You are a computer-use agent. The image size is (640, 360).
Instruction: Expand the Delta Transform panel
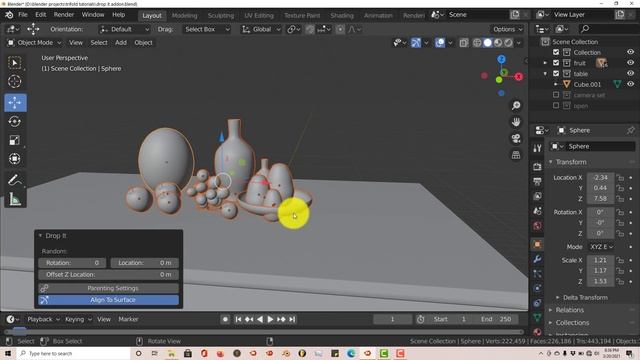[585, 298]
